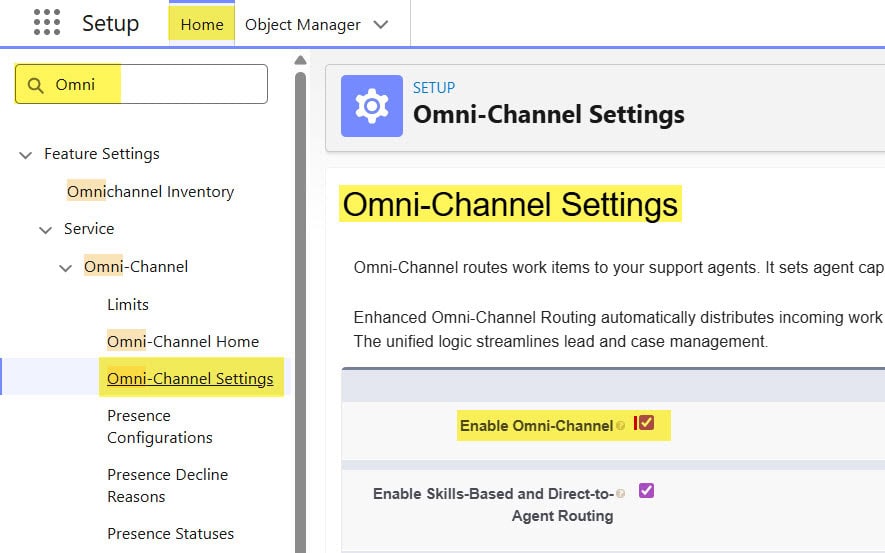Toggle the Enable Omni-Channel checkbox
Viewport: 885px width, 553px height.
[647, 423]
